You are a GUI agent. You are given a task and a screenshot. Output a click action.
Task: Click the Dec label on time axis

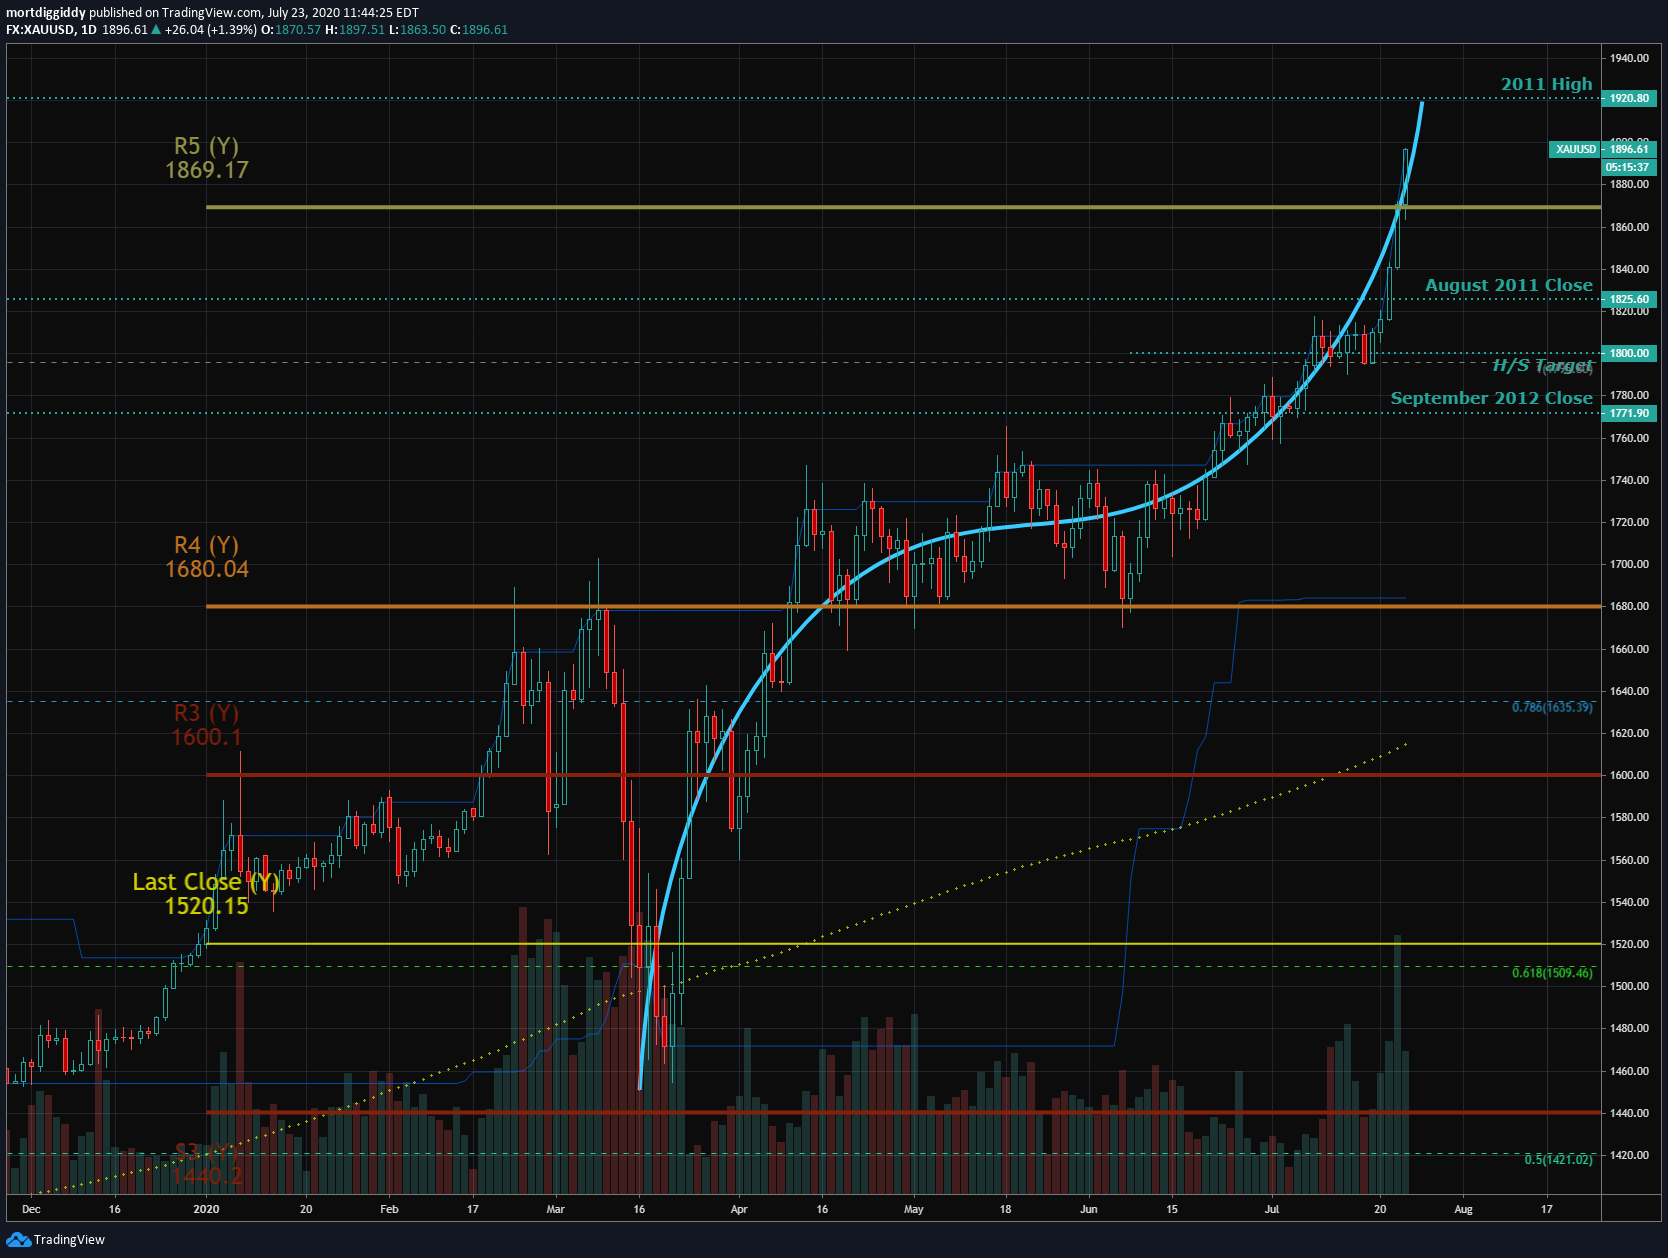pos(31,1209)
